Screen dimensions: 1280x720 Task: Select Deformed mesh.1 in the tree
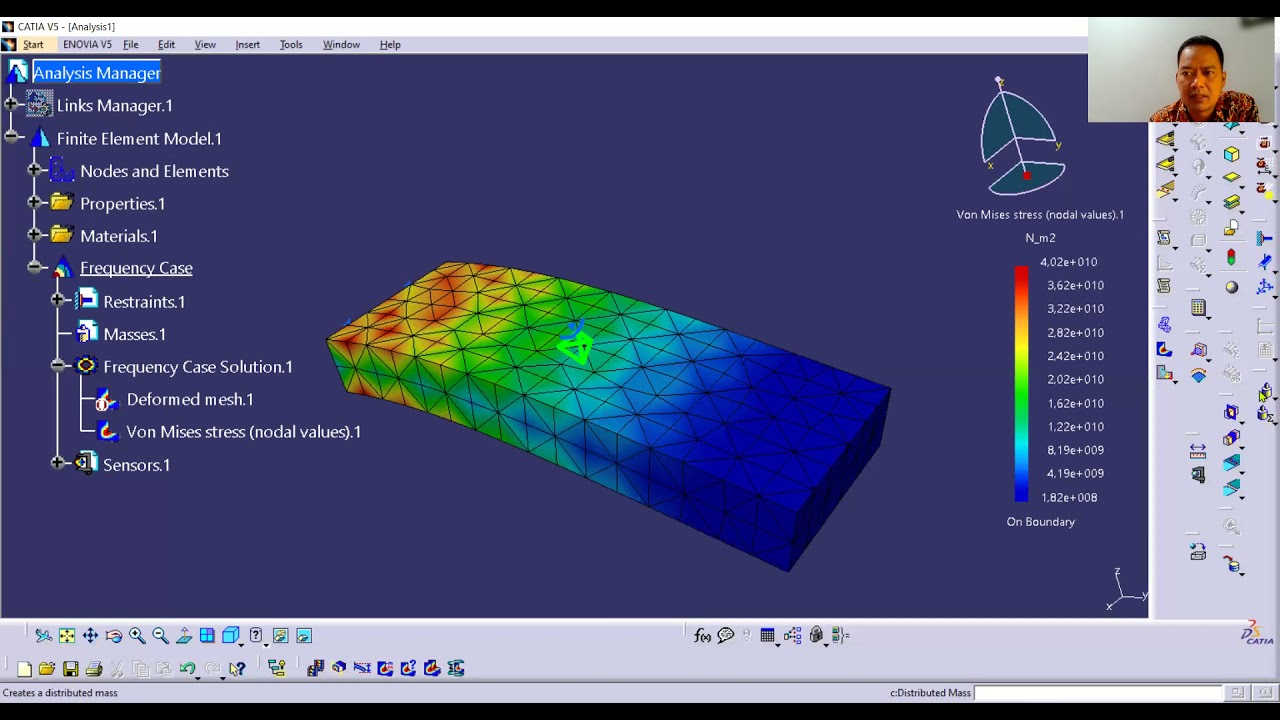(x=190, y=399)
